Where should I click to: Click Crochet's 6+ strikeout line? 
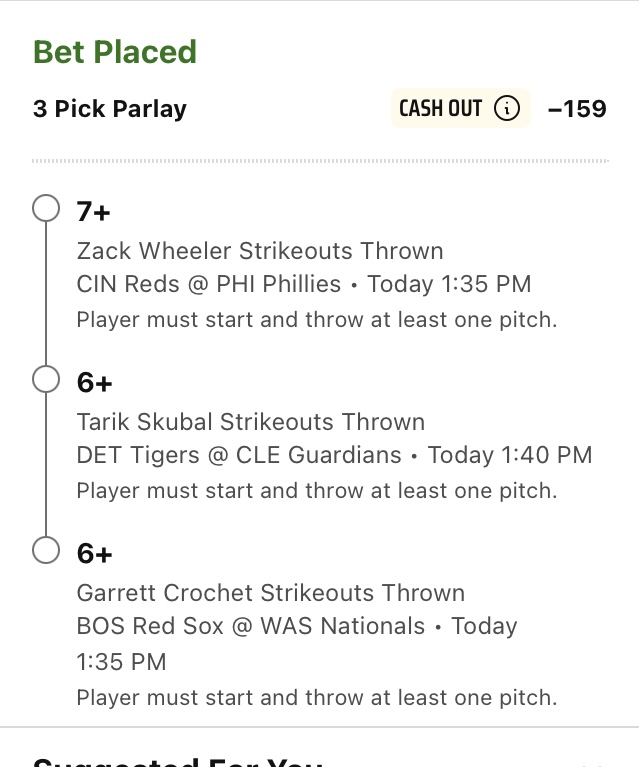pos(94,554)
